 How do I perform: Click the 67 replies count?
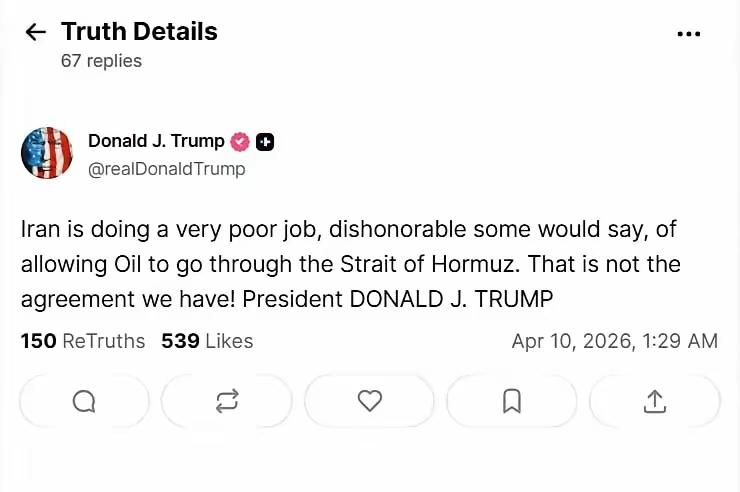tap(101, 61)
